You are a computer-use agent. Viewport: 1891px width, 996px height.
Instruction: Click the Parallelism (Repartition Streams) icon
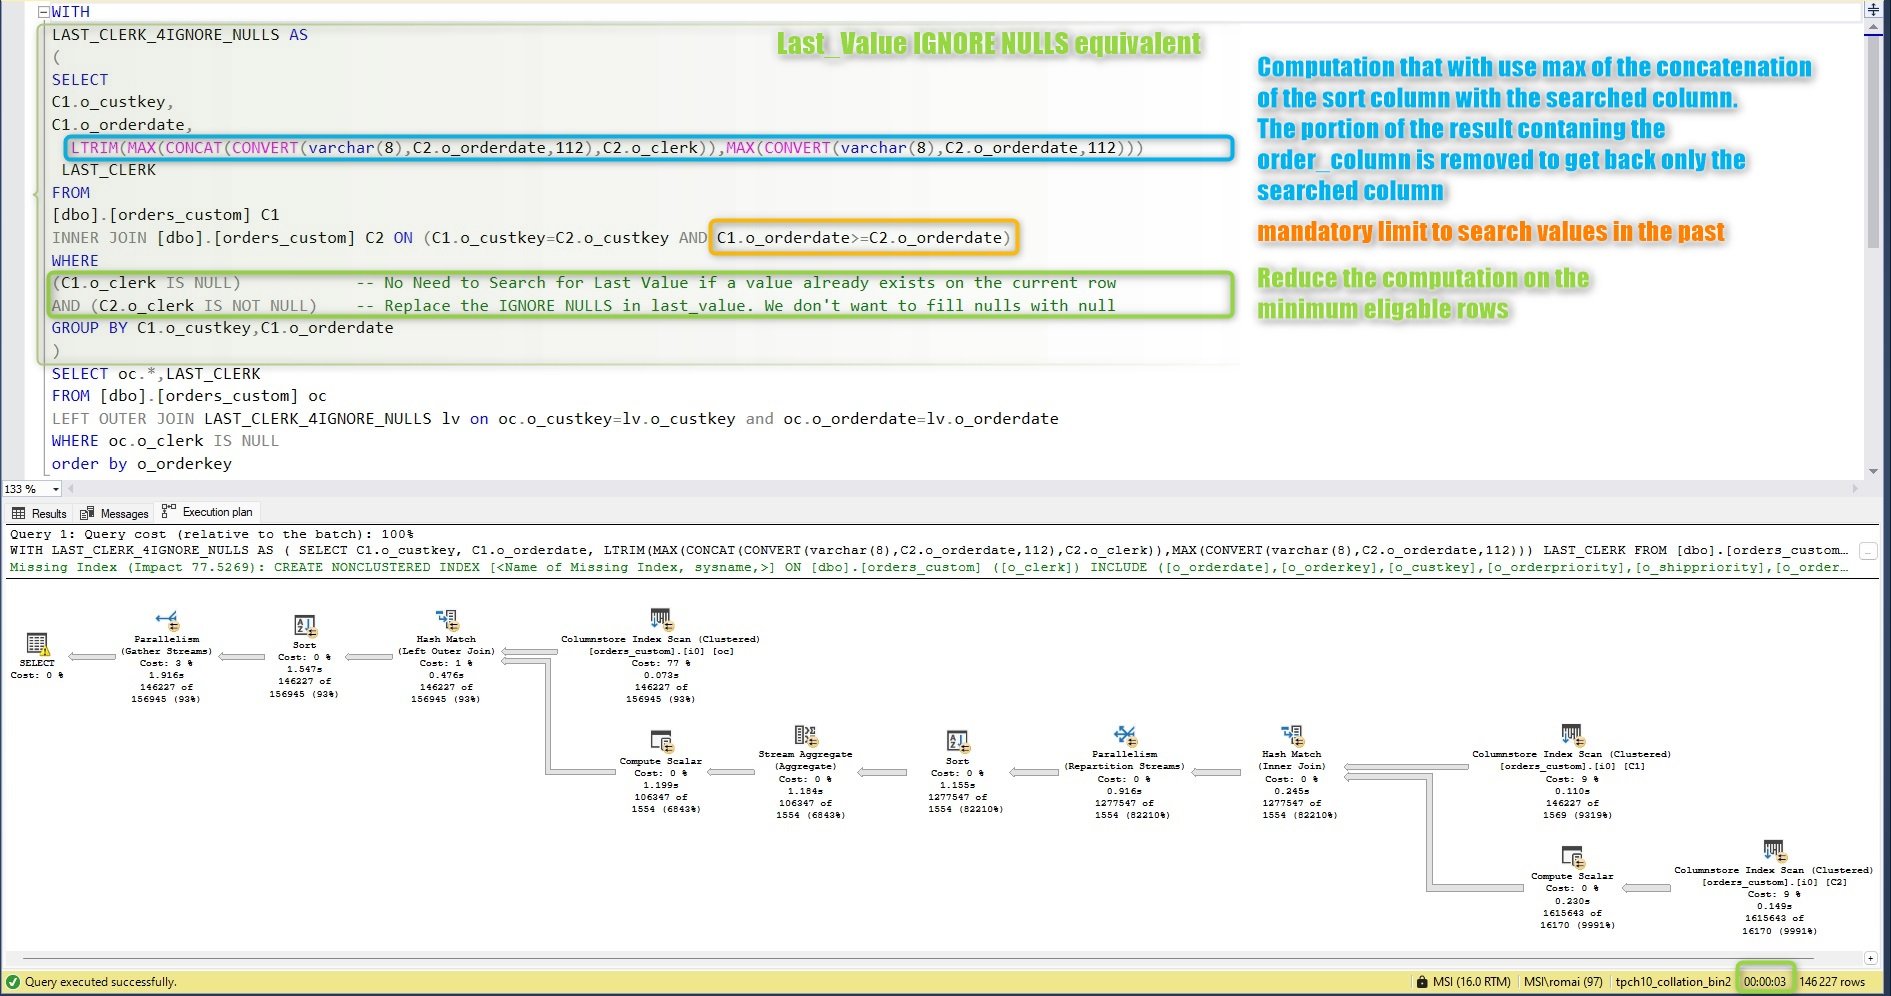(1125, 736)
